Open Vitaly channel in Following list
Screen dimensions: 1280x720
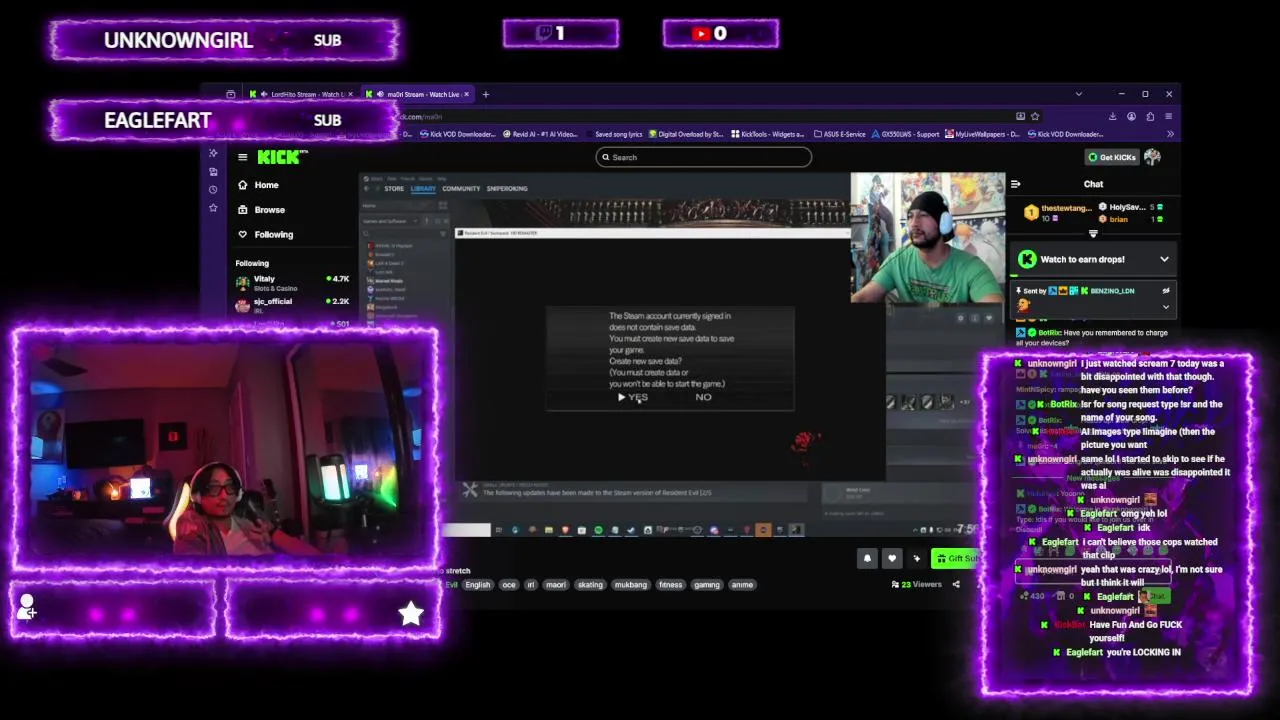click(x=292, y=283)
